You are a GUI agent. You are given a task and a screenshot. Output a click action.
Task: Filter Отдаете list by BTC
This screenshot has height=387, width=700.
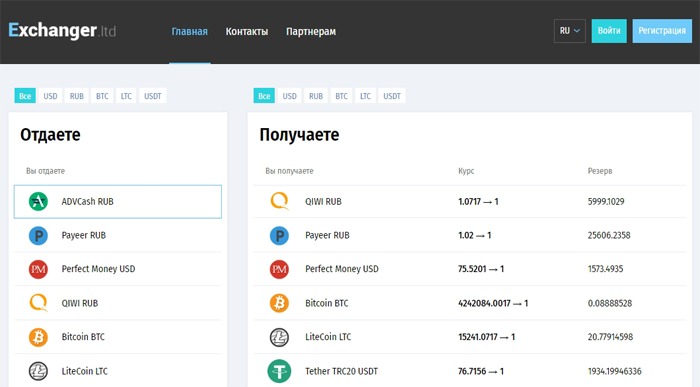pyautogui.click(x=102, y=96)
